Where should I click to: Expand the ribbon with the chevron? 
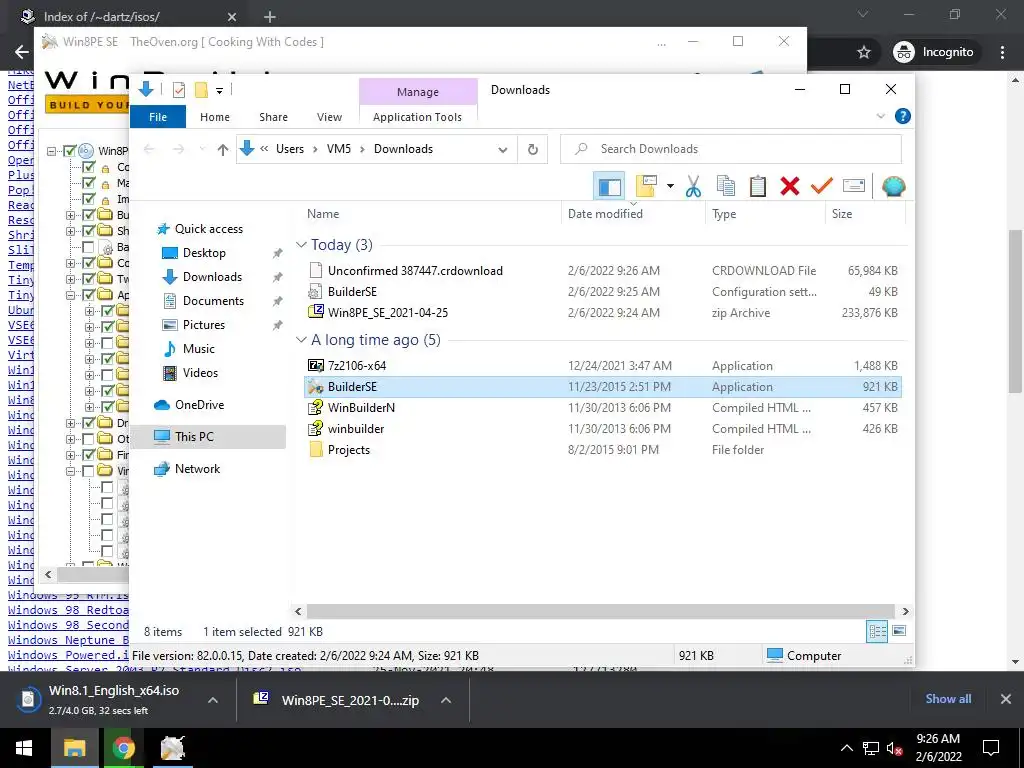880,116
